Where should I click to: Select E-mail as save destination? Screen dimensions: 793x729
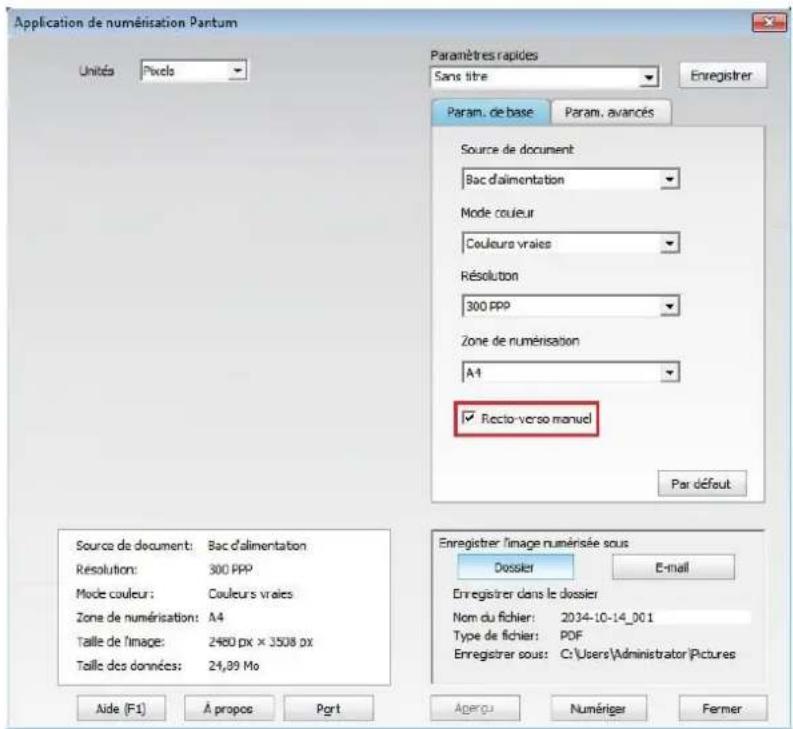coord(673,567)
